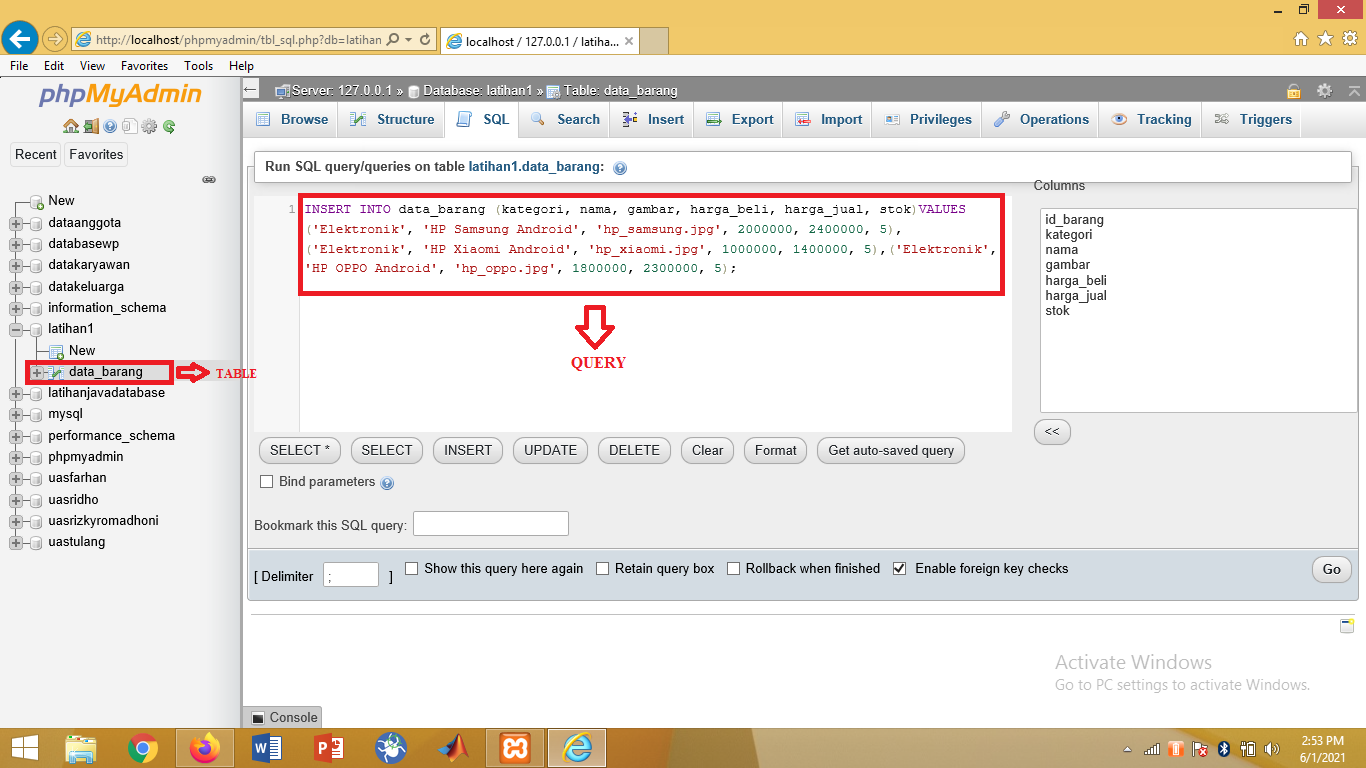The height and width of the screenshot is (768, 1366).
Task: Check the Retain query box option
Action: pos(603,568)
